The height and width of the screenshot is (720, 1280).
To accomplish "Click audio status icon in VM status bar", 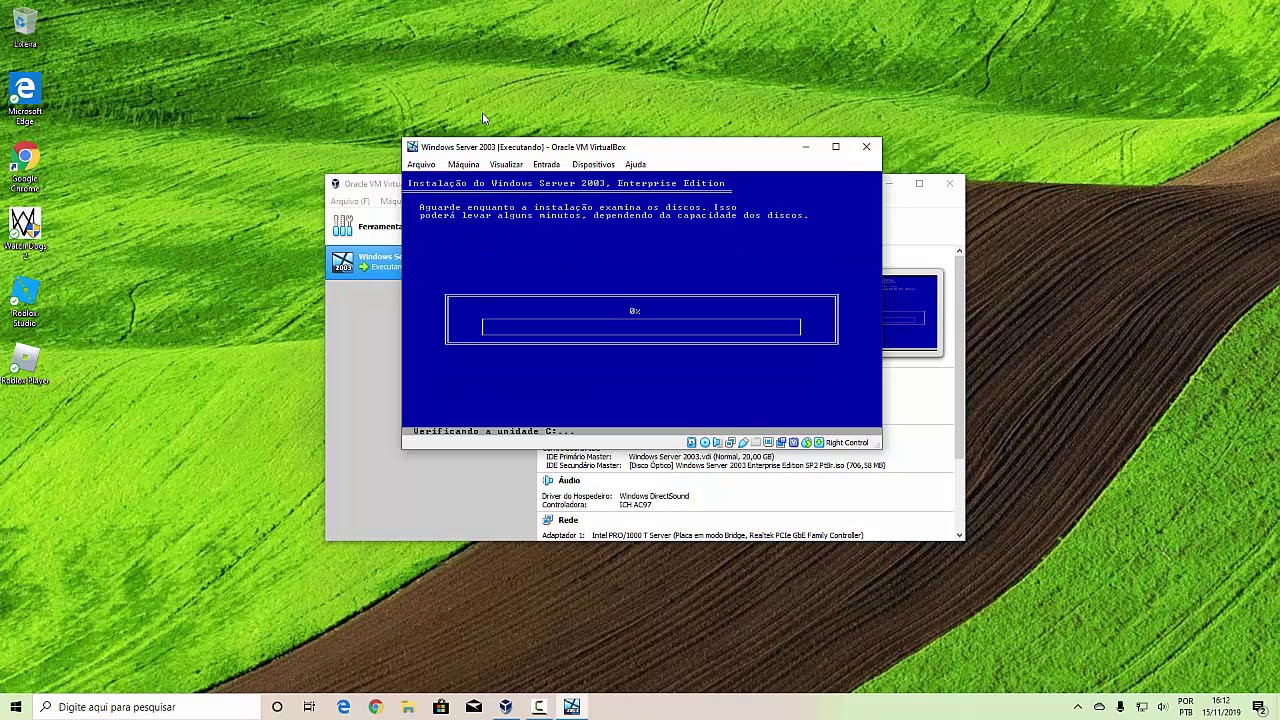I will (718, 442).
